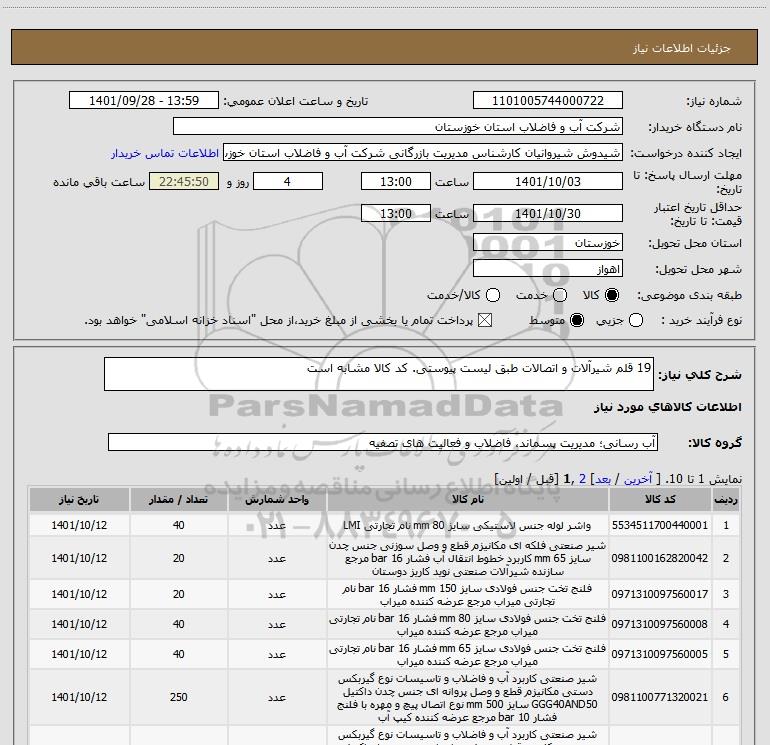Click buyer organization name field
Viewport: 770px width, 745px height.
(398, 126)
